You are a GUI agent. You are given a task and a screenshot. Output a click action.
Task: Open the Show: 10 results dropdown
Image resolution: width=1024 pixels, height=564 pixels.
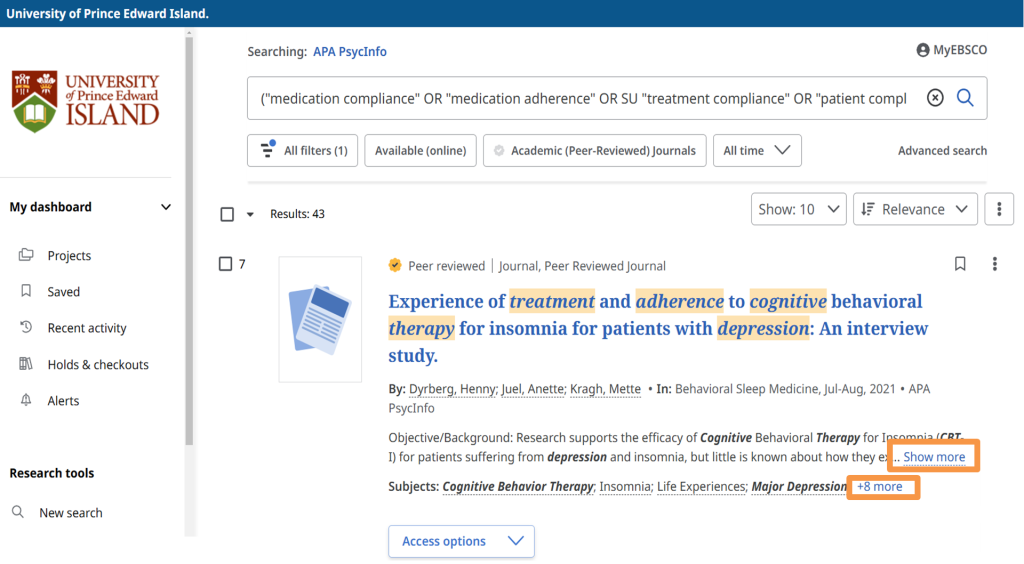pos(799,209)
